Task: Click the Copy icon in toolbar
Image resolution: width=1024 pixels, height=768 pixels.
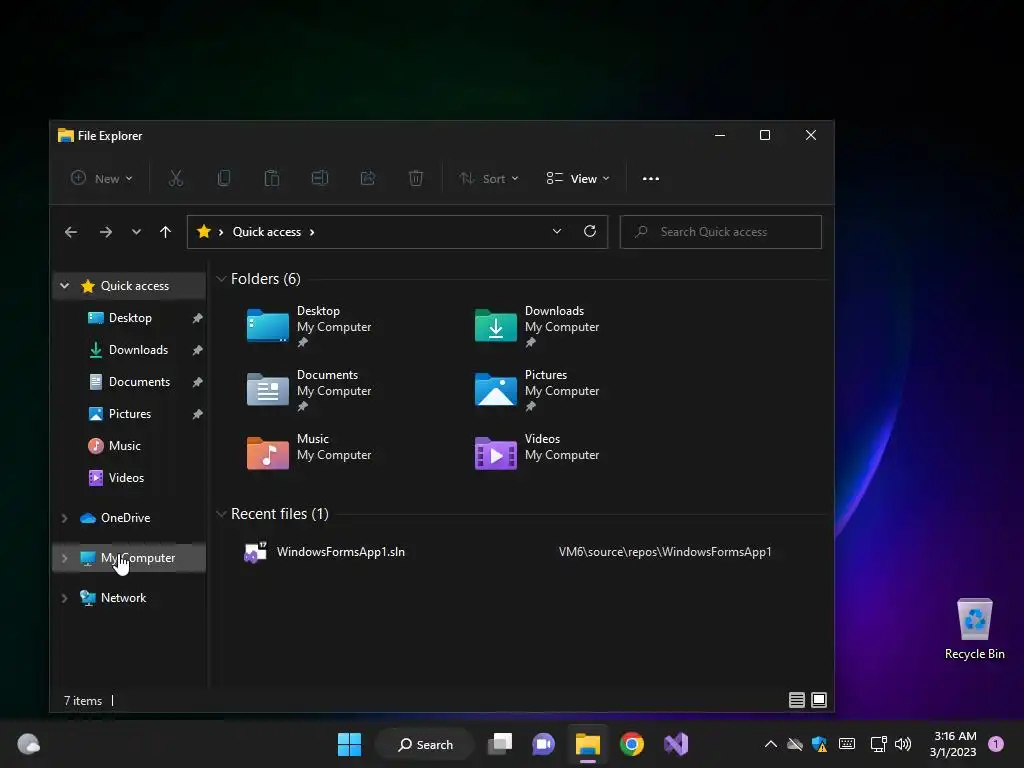Action: (x=224, y=178)
